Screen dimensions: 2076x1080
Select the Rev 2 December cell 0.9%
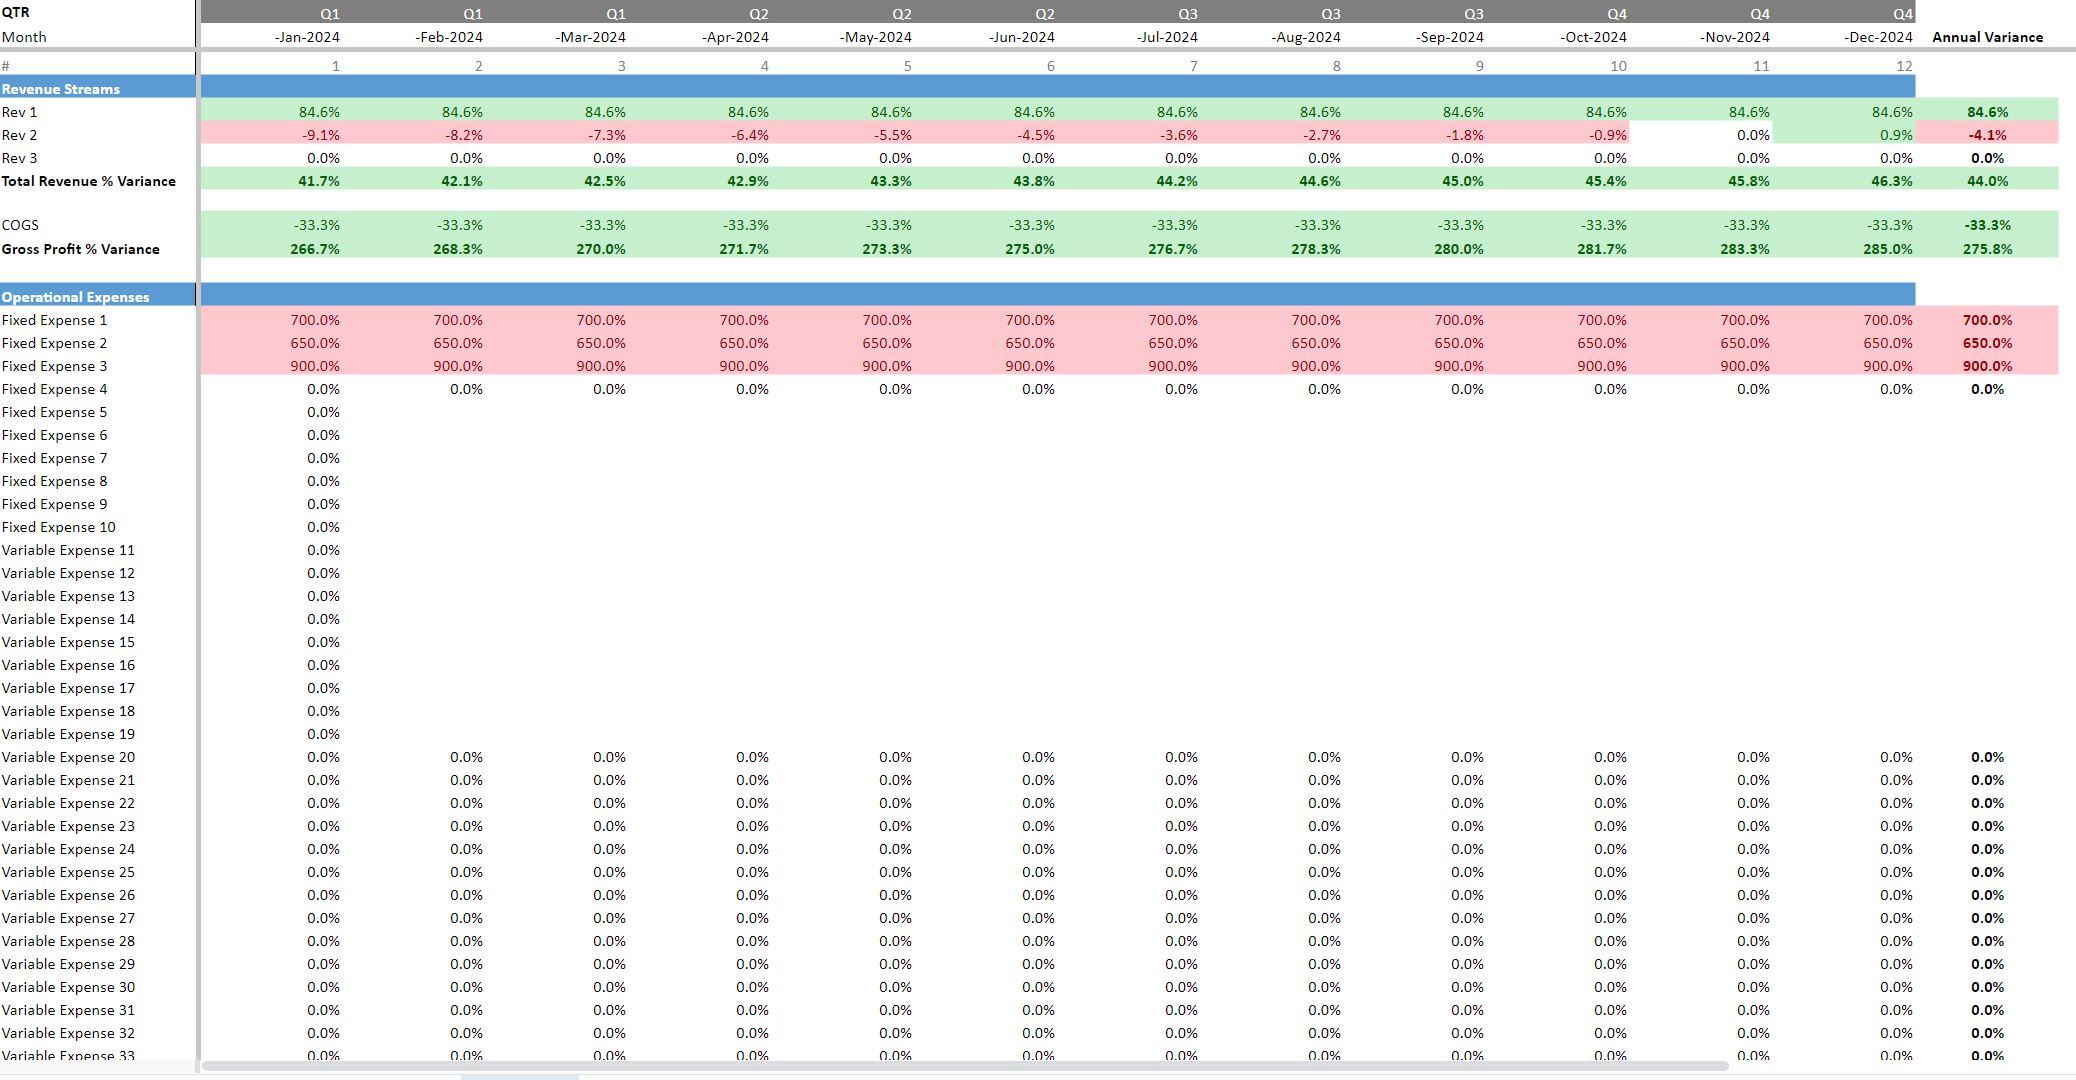pyautogui.click(x=1897, y=135)
